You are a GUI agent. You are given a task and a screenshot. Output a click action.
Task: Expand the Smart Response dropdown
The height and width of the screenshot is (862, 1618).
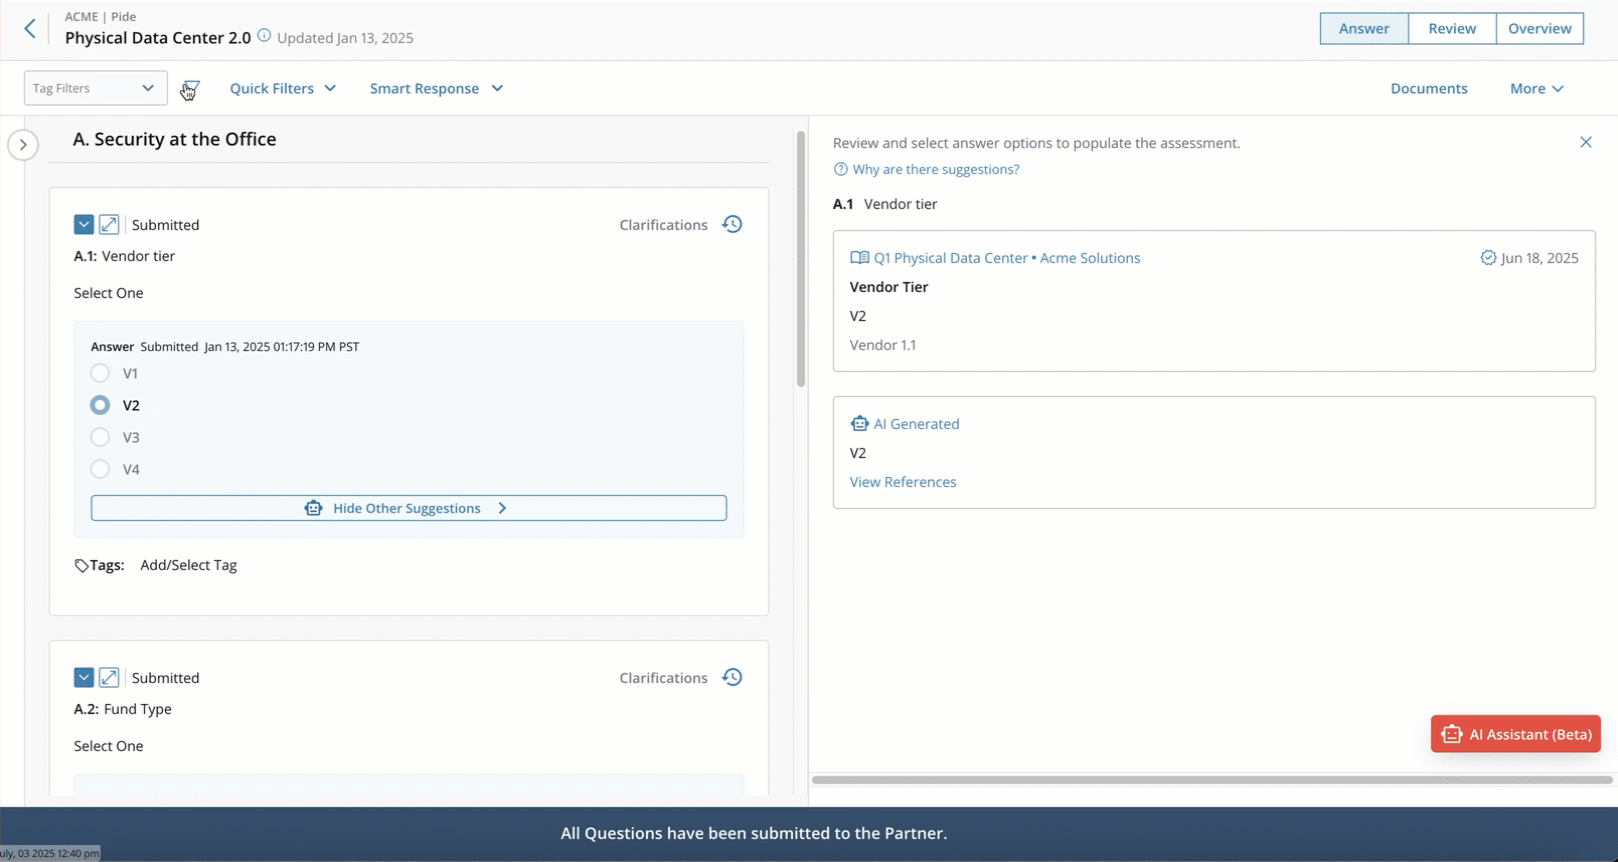click(436, 88)
